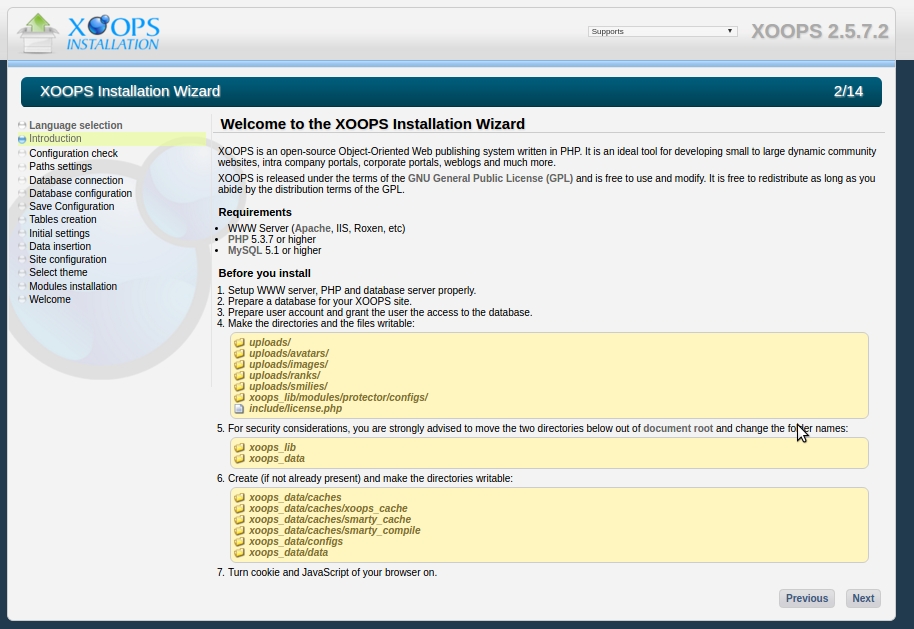
Task: Click folder icon beside xoops_lib/modules/protector/configs/
Action: 239,398
